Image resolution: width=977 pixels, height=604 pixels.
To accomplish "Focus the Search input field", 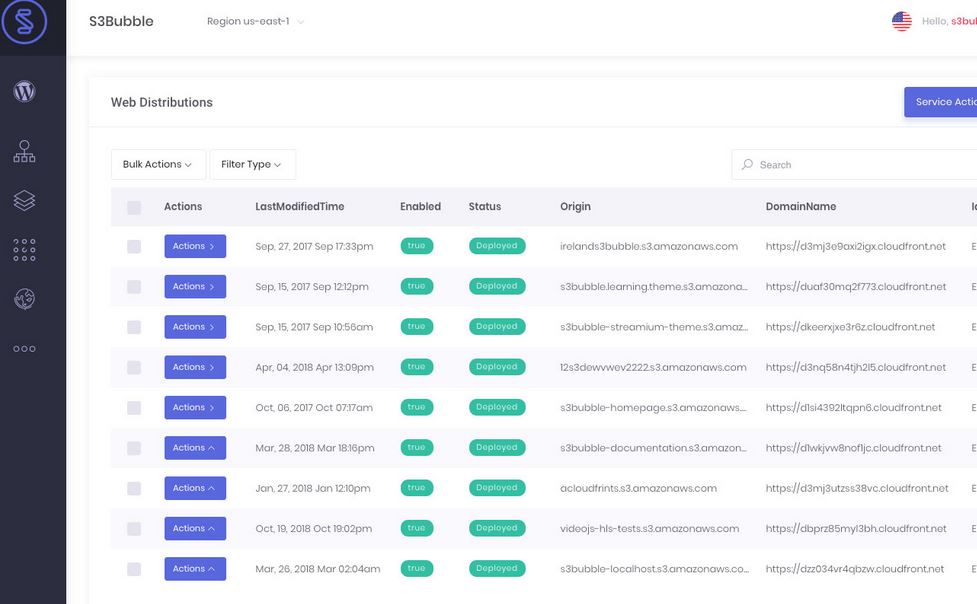I will 854,165.
